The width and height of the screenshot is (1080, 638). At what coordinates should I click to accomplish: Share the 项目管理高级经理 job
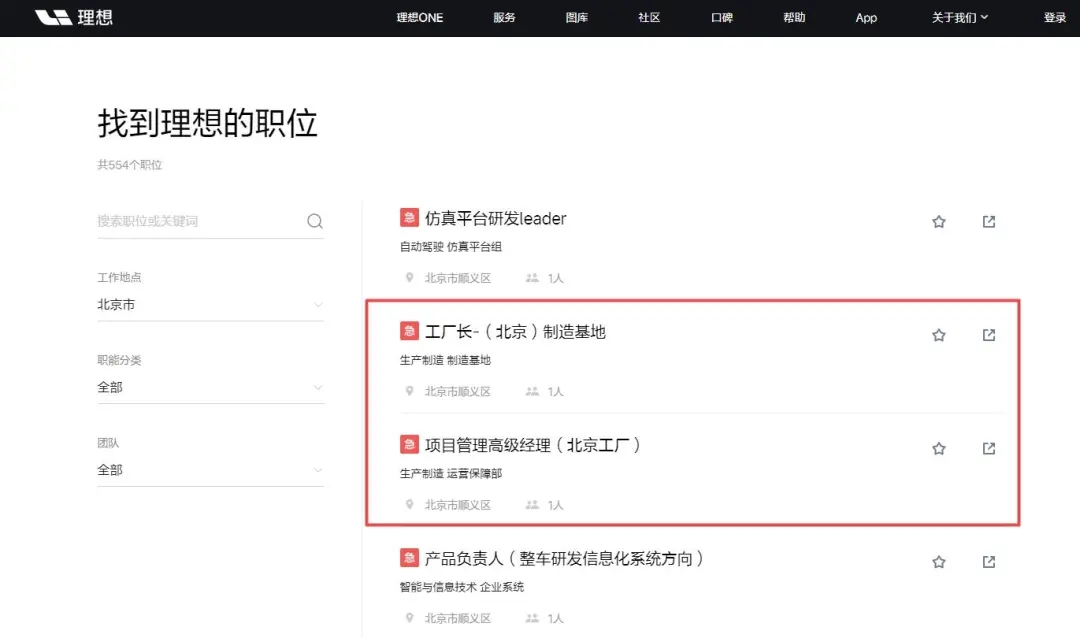(989, 449)
